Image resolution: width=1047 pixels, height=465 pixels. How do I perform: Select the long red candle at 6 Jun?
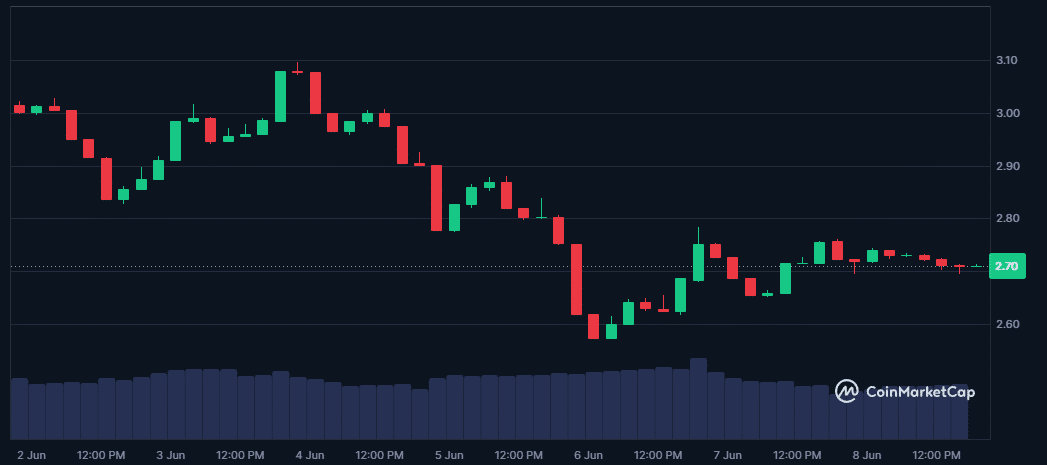pyautogui.click(x=576, y=279)
